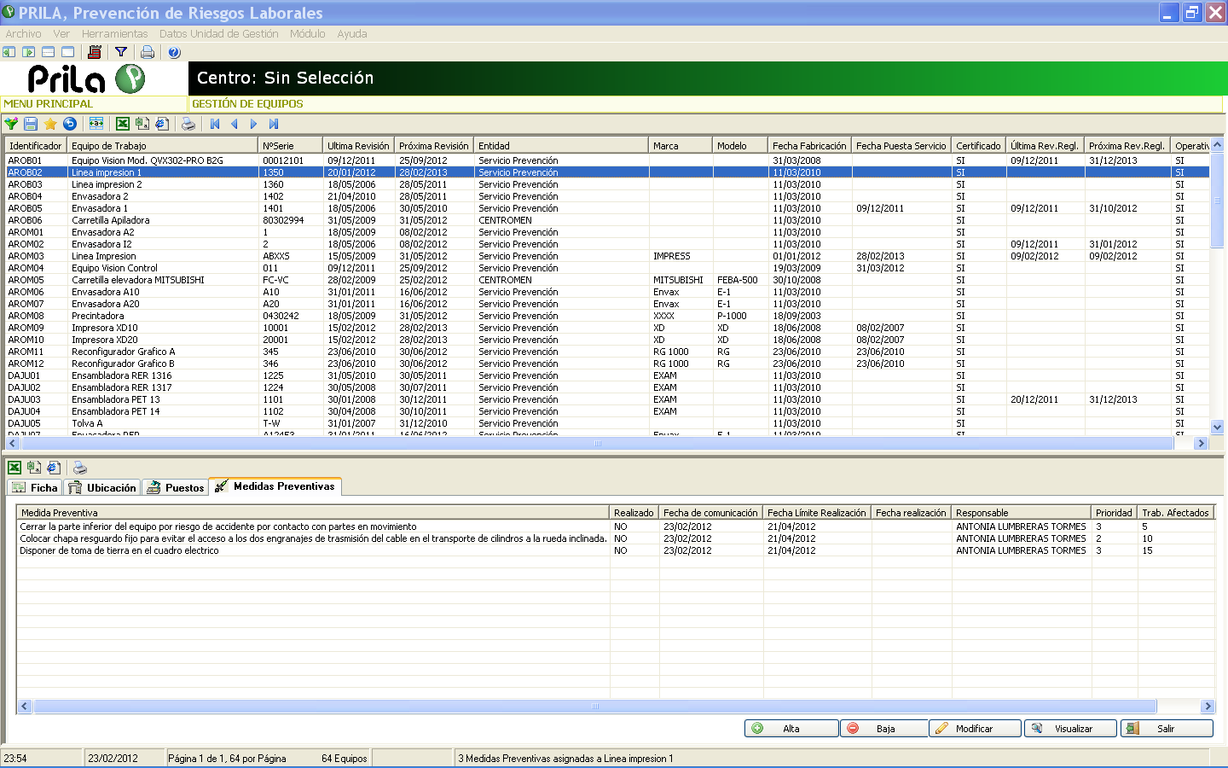Click the filter funnel icon in top toolbar

[121, 52]
